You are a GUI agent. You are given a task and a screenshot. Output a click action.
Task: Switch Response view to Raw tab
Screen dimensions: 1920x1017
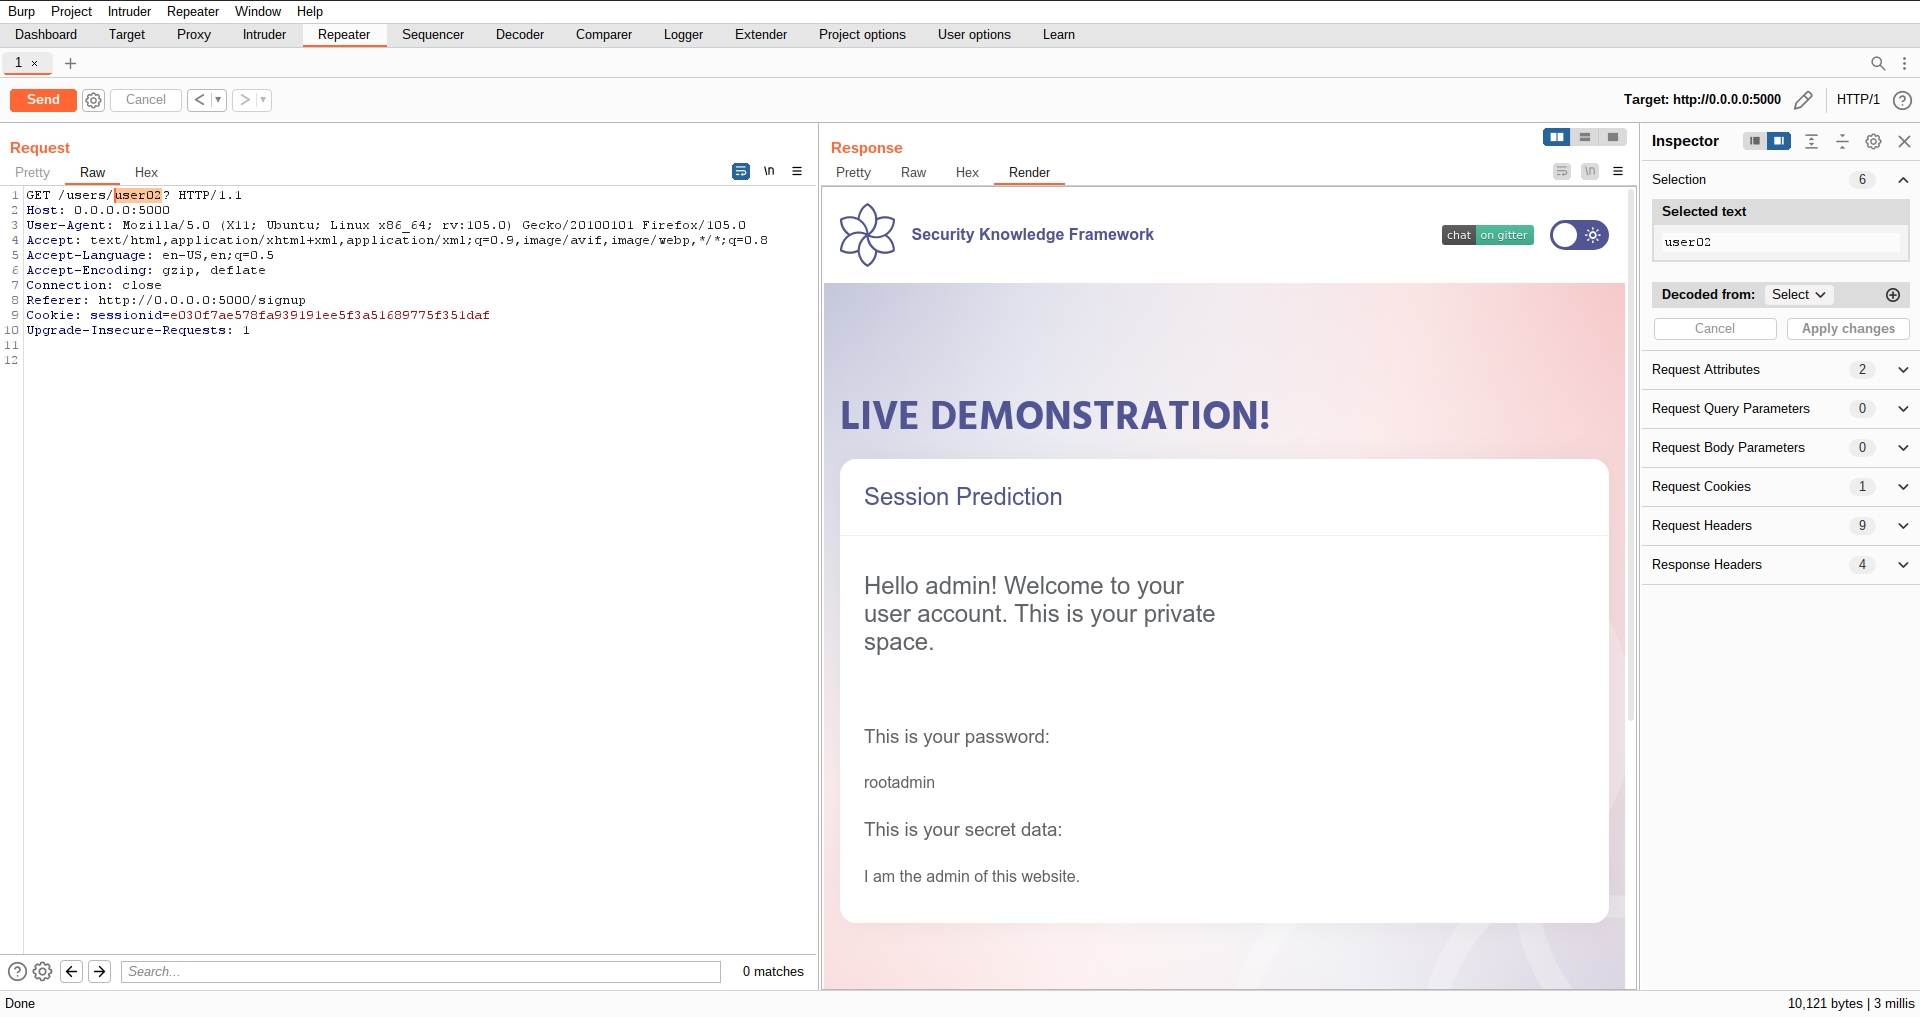coord(913,173)
